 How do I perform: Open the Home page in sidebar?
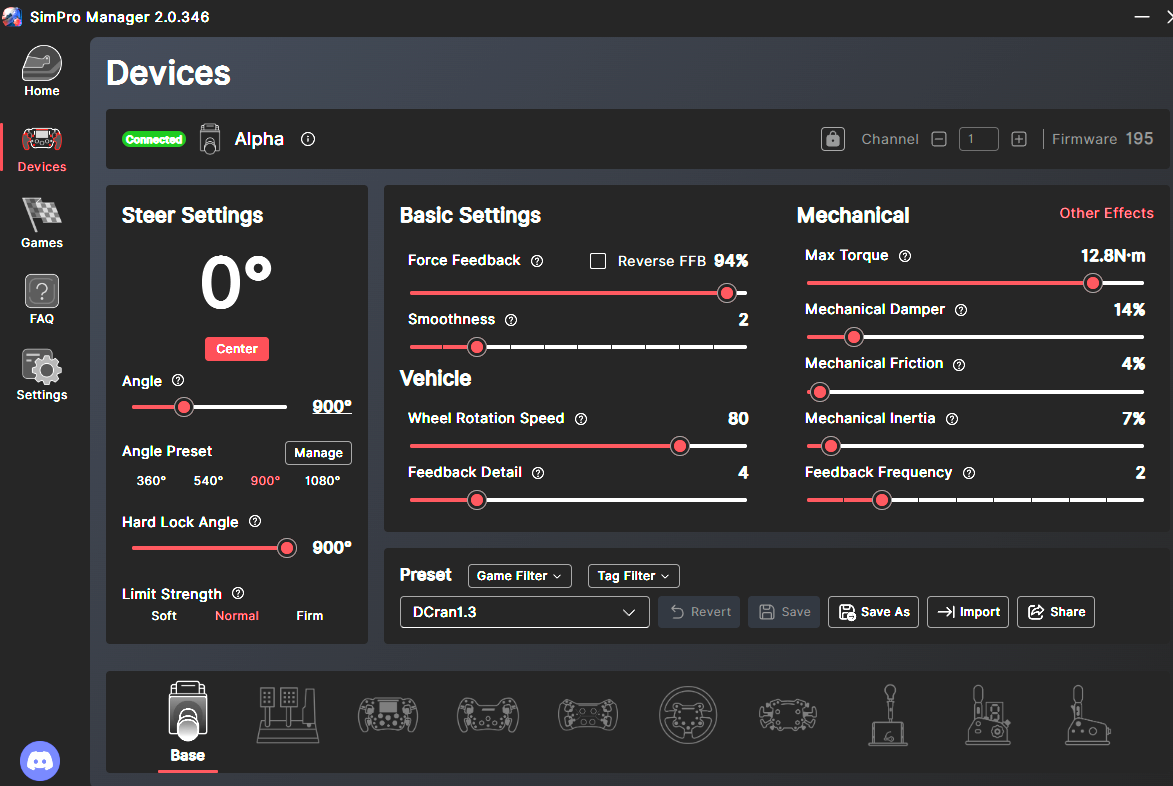coord(42,72)
